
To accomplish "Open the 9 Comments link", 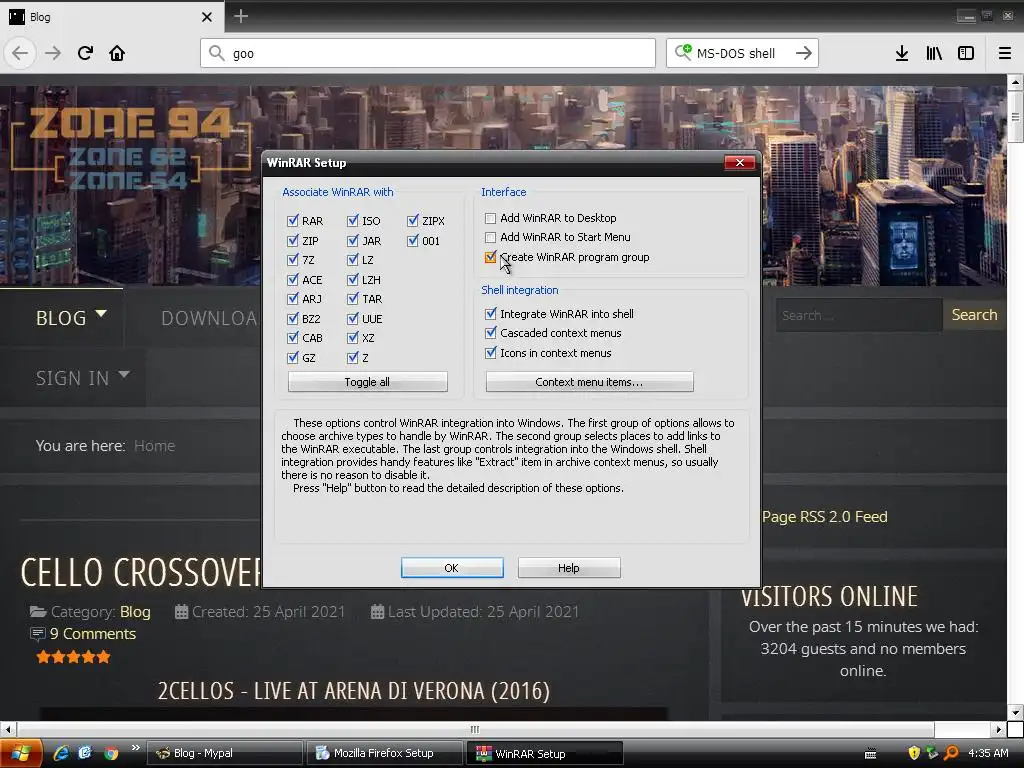I will pyautogui.click(x=93, y=633).
